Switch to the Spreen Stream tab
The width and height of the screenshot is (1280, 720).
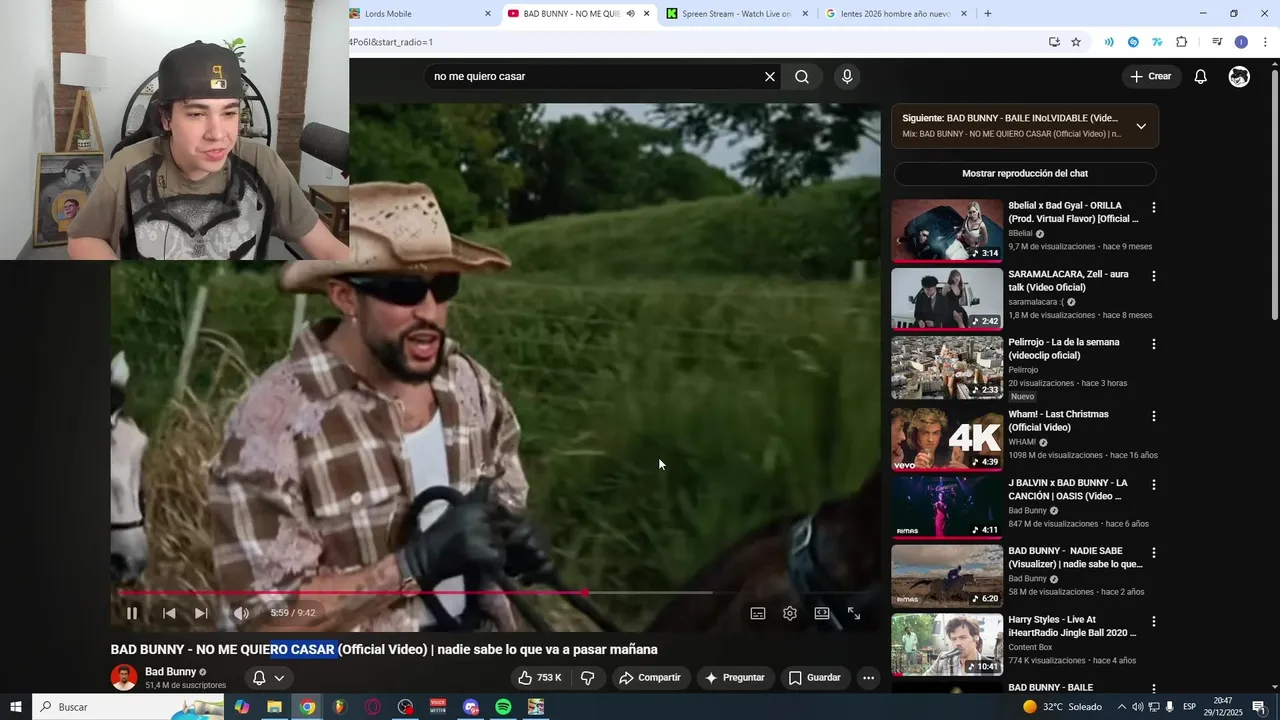(x=735, y=14)
